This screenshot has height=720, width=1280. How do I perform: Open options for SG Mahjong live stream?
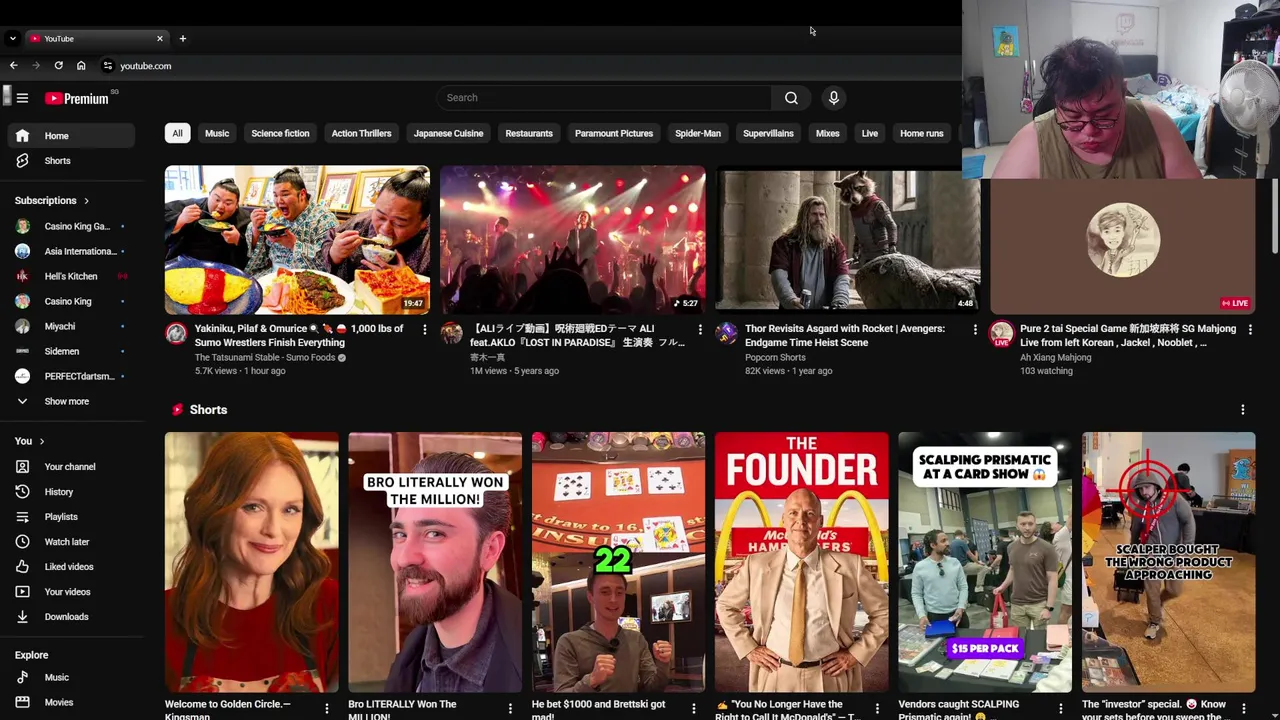point(1249,329)
